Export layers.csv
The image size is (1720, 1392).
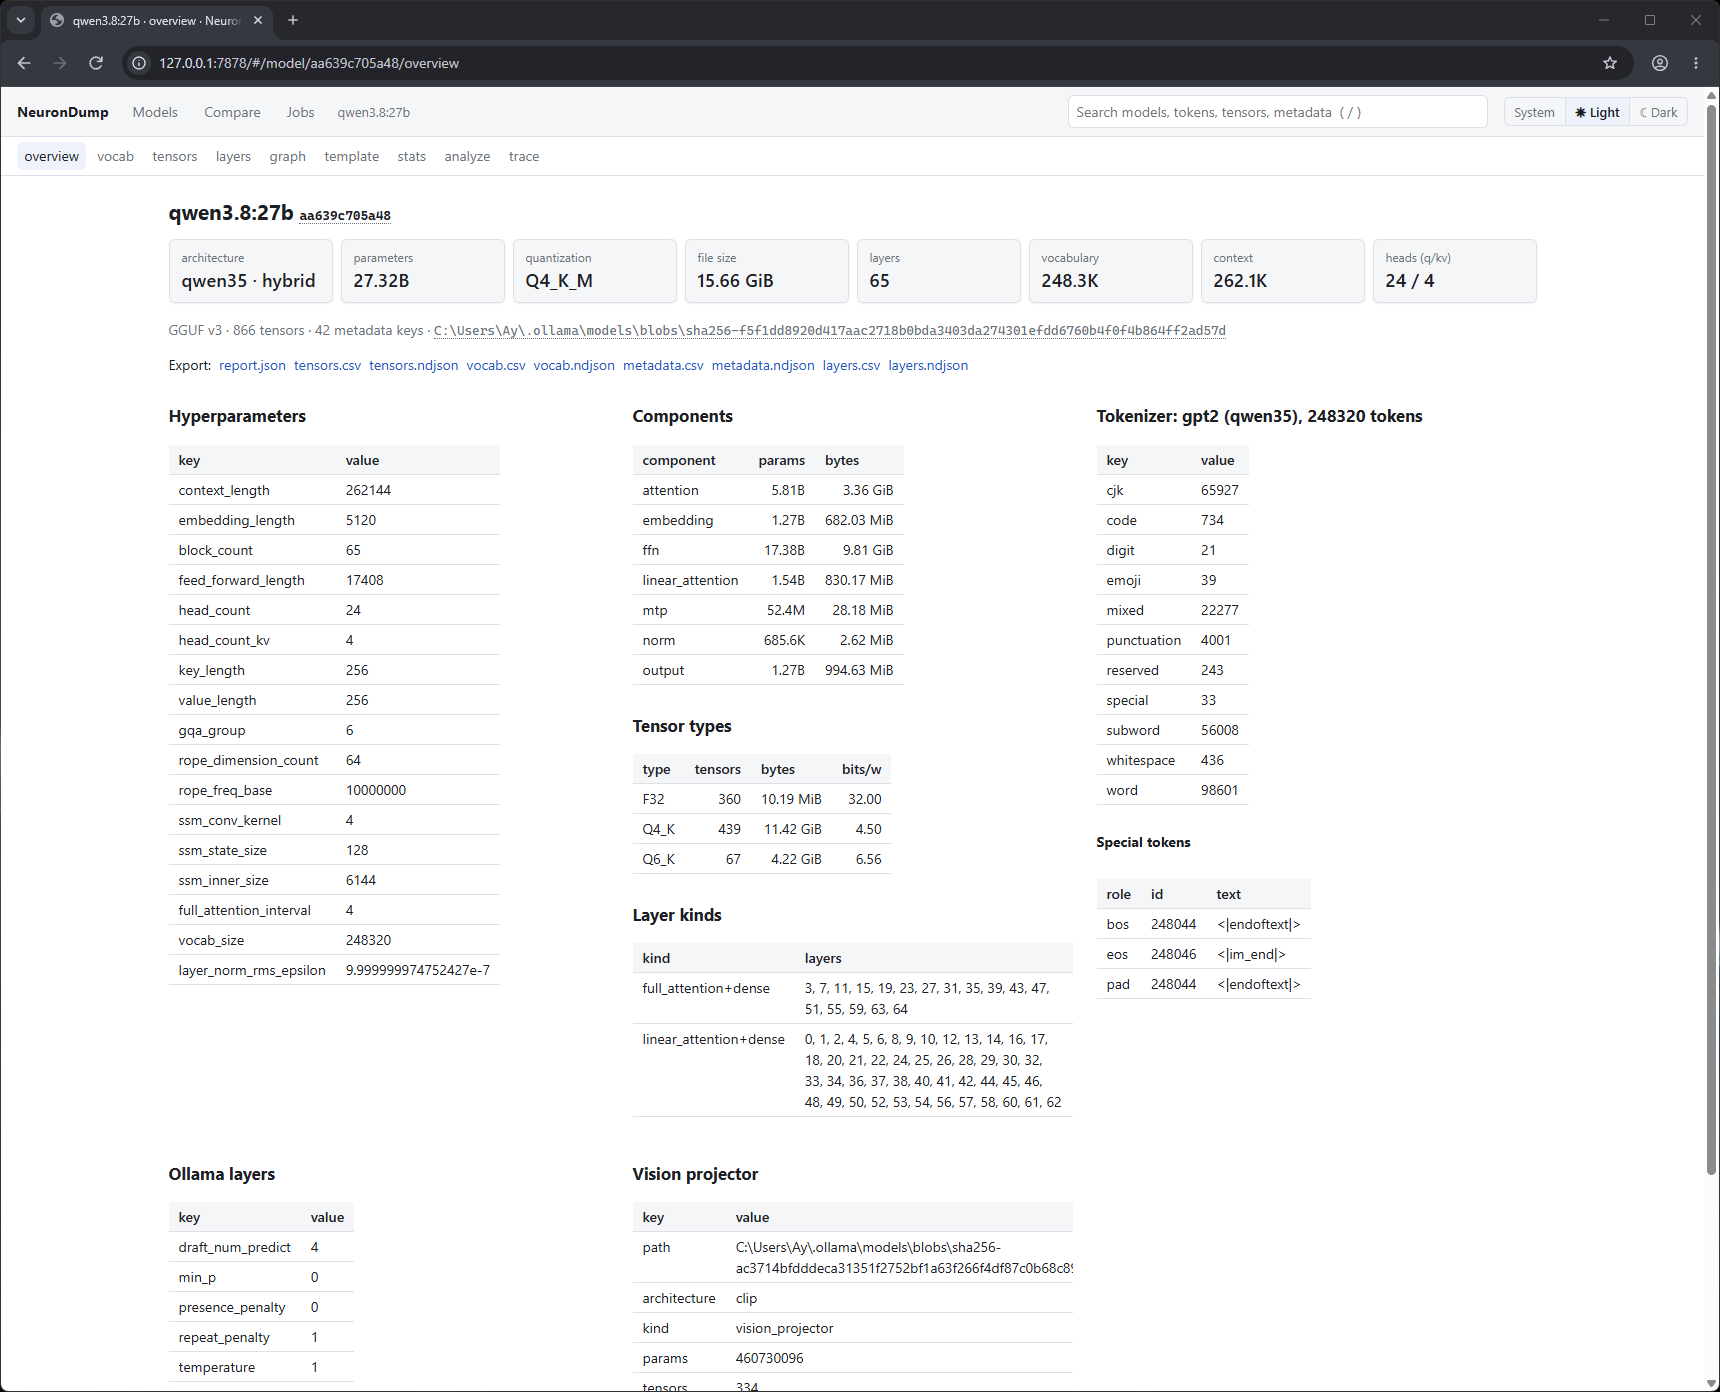pos(852,365)
